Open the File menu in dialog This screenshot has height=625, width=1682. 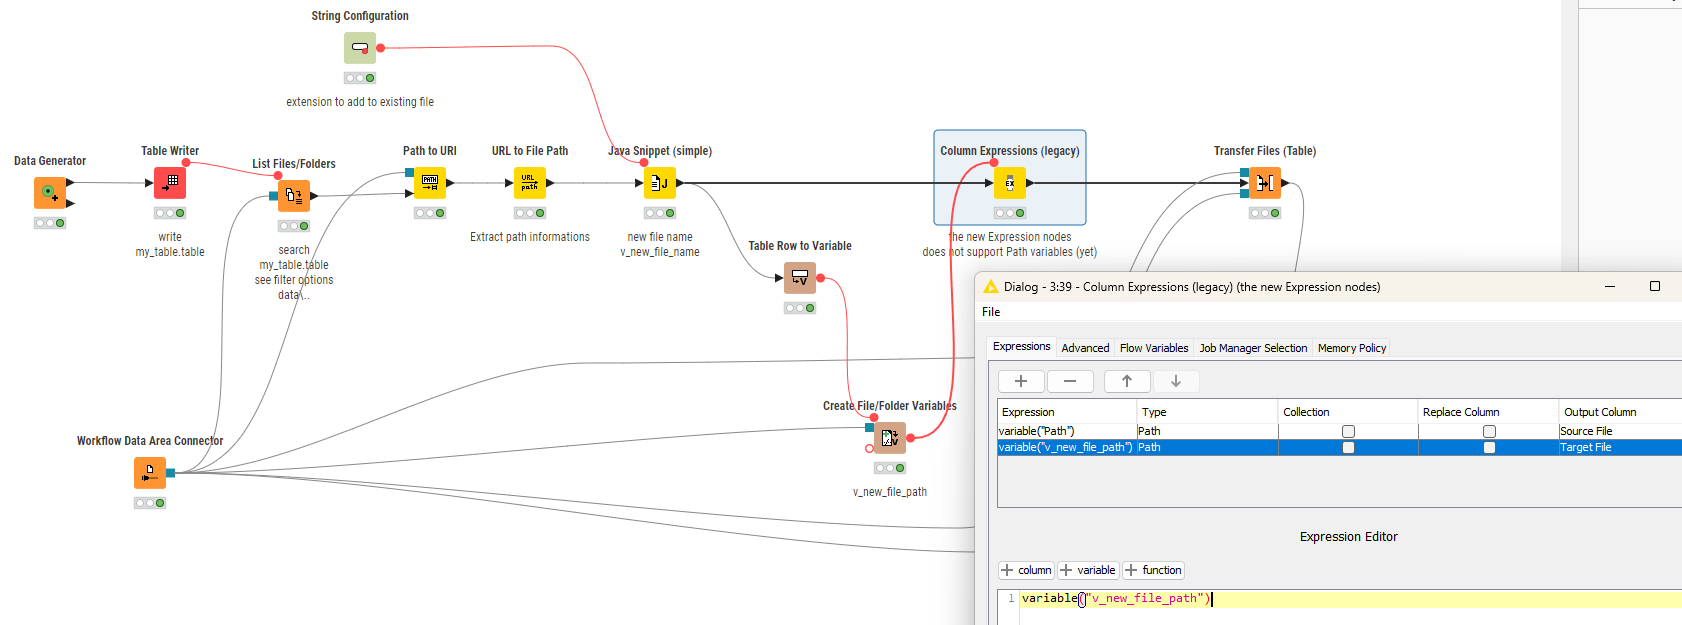tap(991, 312)
